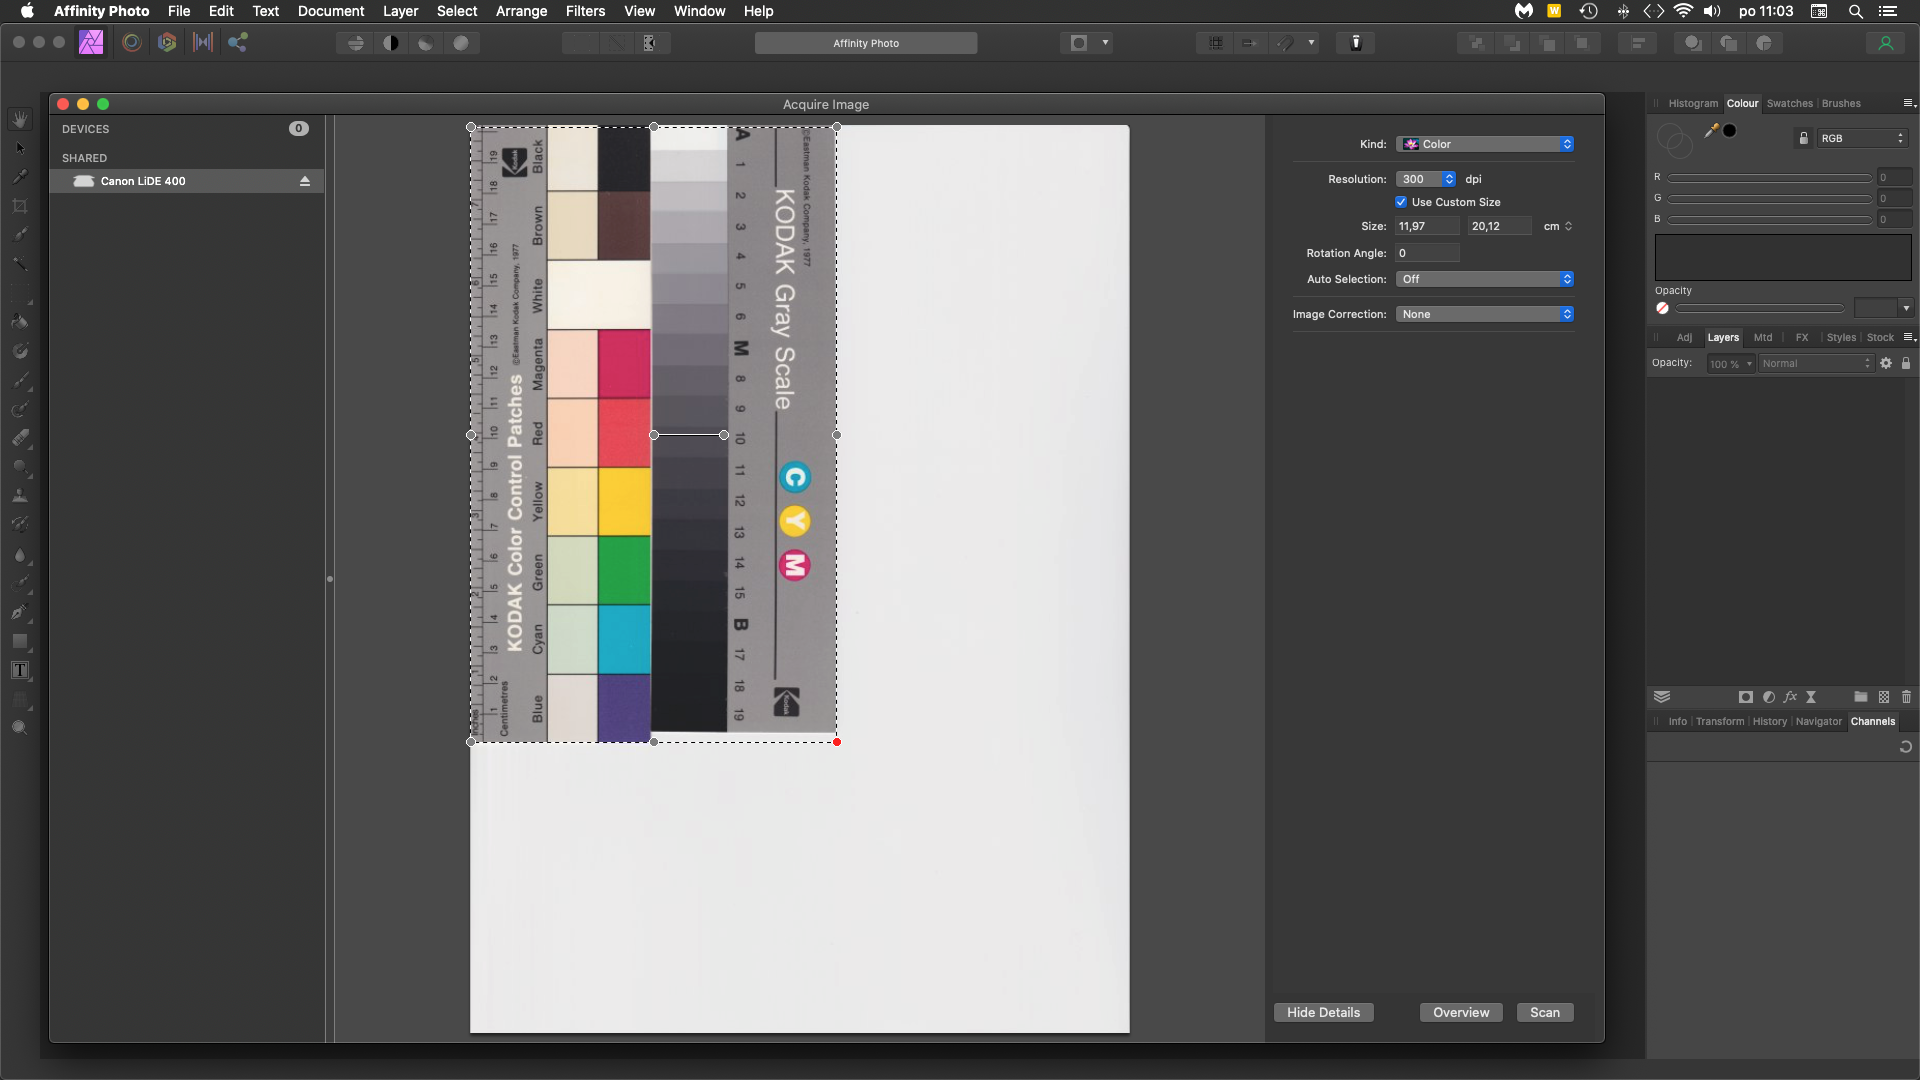Select the Zoom tool magnifier
This screenshot has width=1920, height=1080.
20,728
